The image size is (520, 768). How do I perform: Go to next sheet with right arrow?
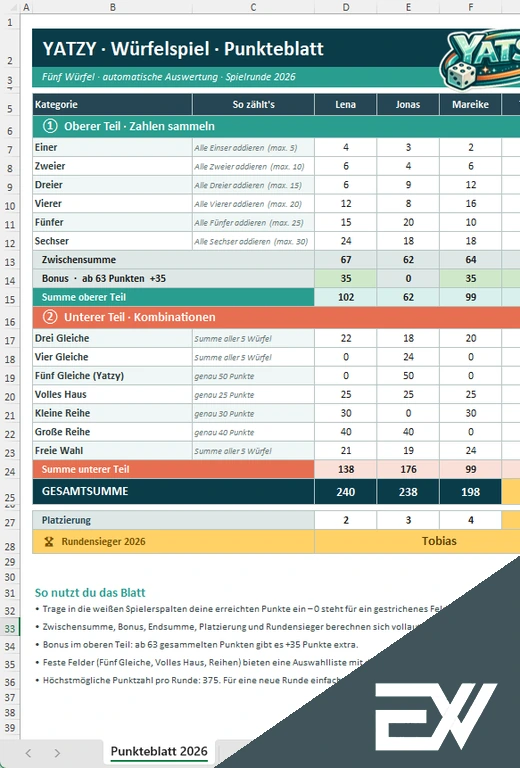click(x=57, y=753)
